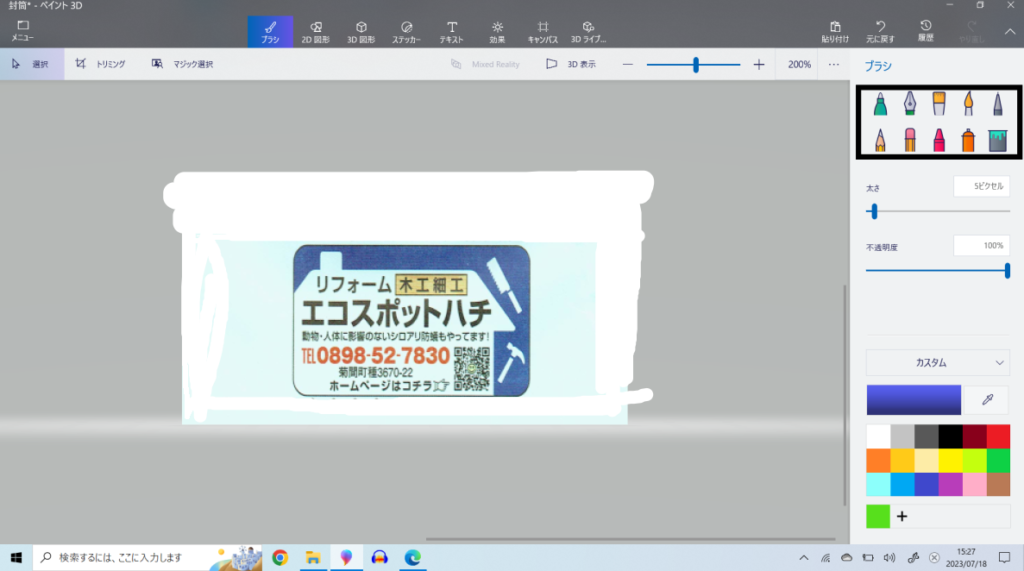Viewport: 1024px width, 571px height.
Task: Select the Crayon brush
Action: pos(938,140)
